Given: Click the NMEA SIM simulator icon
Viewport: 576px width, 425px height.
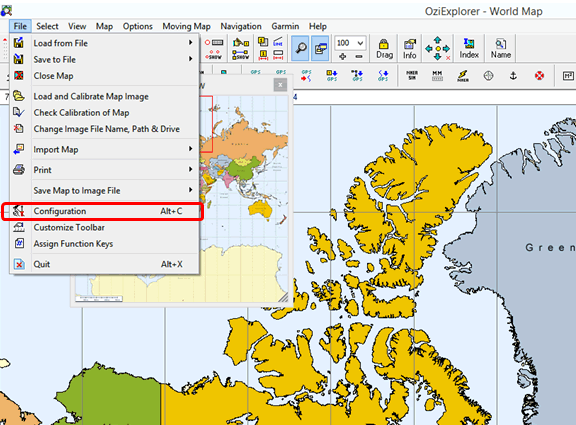Looking at the screenshot, I should coord(412,76).
